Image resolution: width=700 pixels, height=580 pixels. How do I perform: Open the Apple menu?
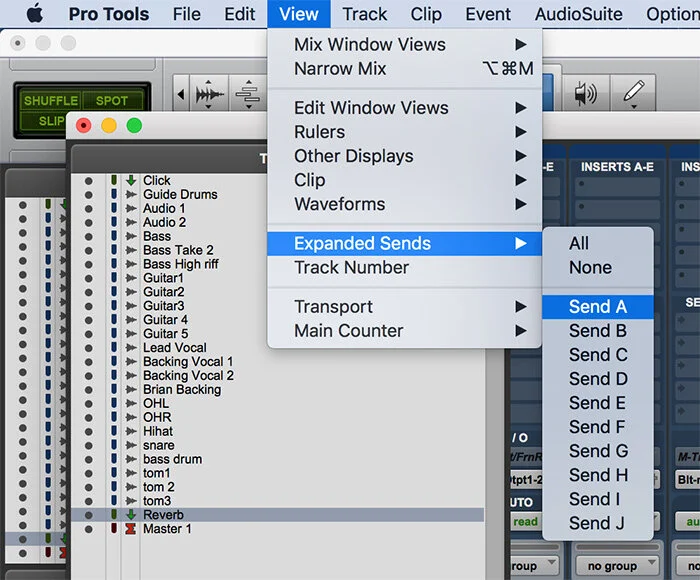pos(35,14)
